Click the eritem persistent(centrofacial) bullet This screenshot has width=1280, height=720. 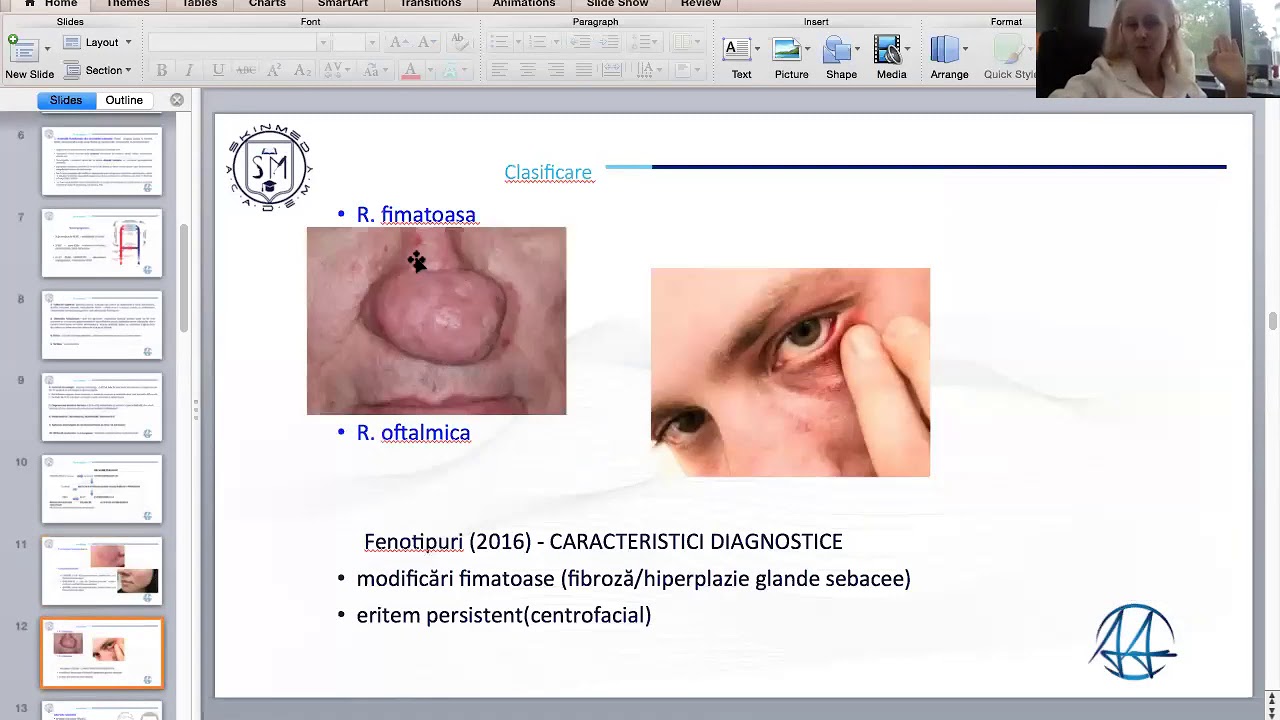pos(504,615)
